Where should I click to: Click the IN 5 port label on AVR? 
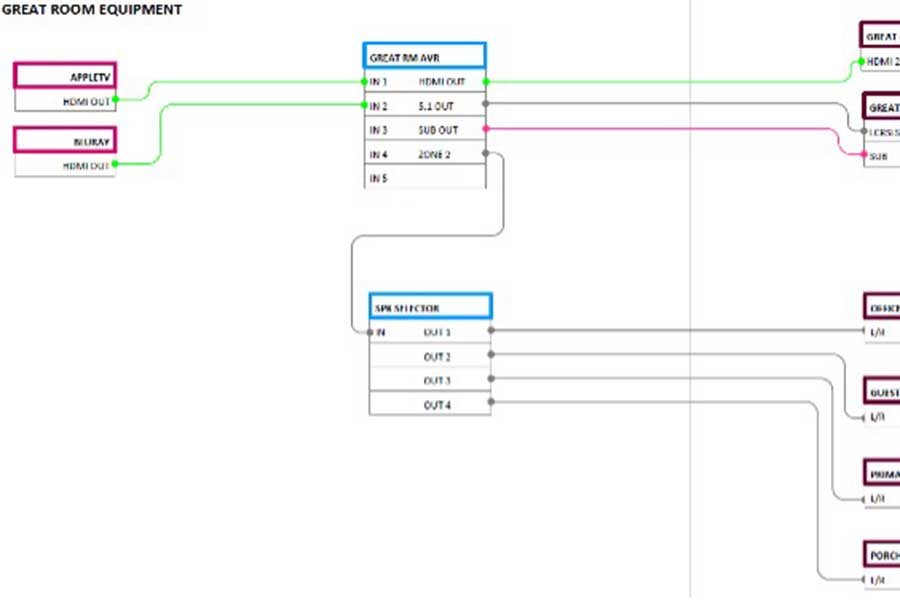point(378,179)
